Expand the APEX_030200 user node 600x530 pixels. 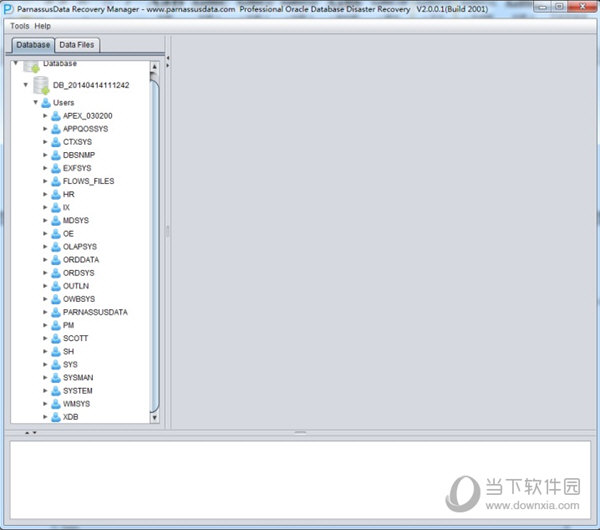pyautogui.click(x=45, y=116)
